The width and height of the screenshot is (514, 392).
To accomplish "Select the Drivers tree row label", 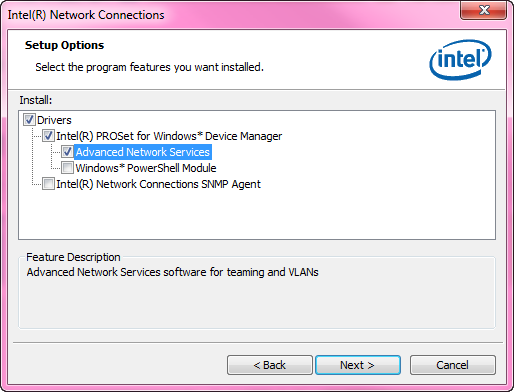I will [54, 120].
